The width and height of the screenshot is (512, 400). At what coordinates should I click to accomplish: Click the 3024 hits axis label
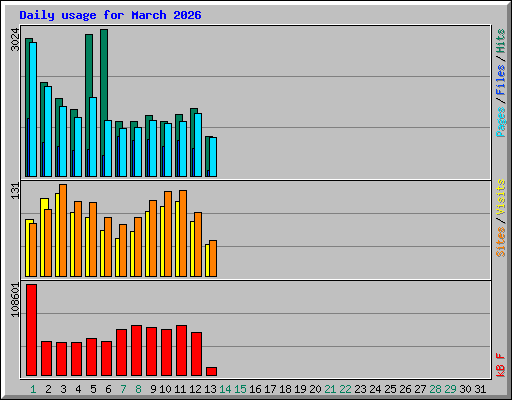coord(15,40)
